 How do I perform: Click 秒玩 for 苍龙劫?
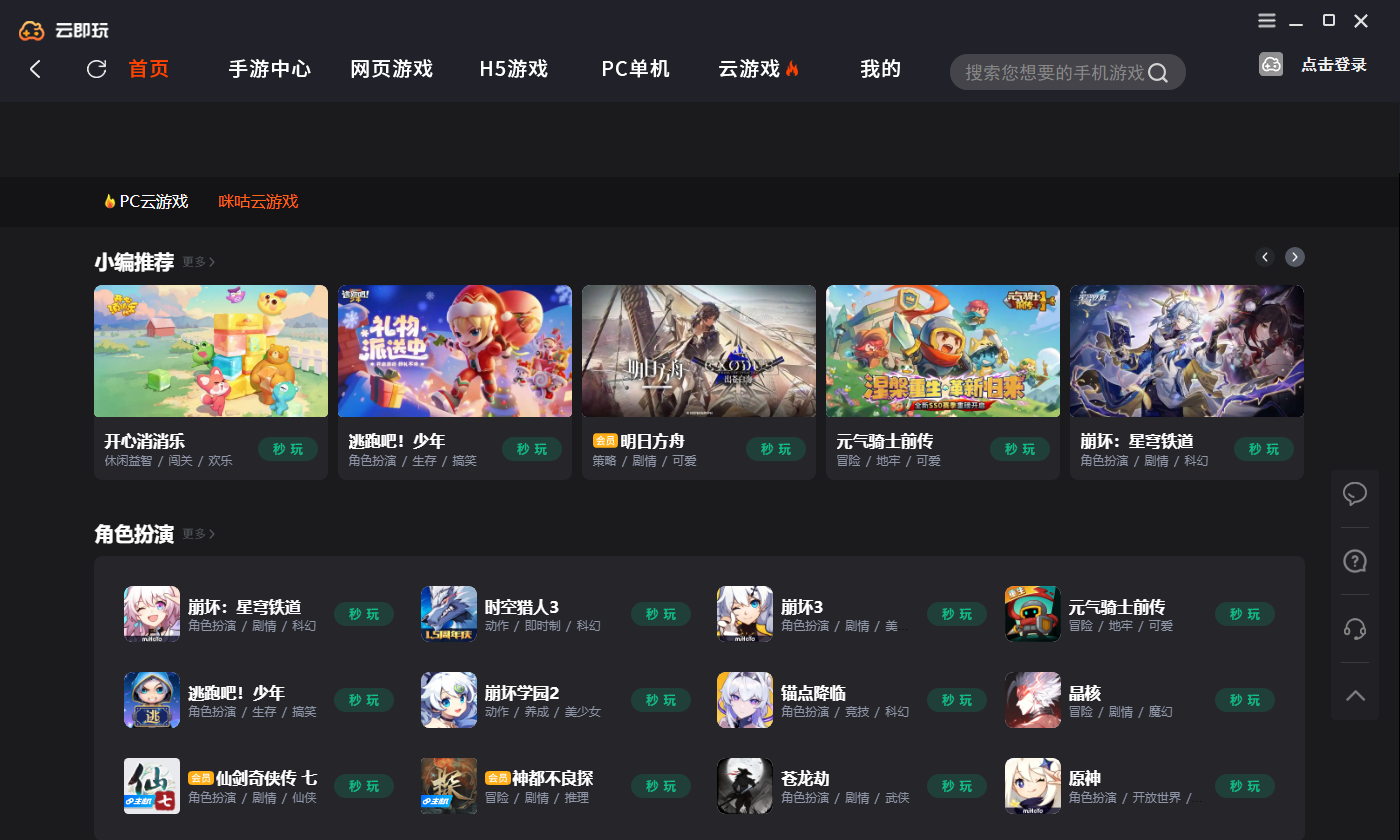click(957, 786)
